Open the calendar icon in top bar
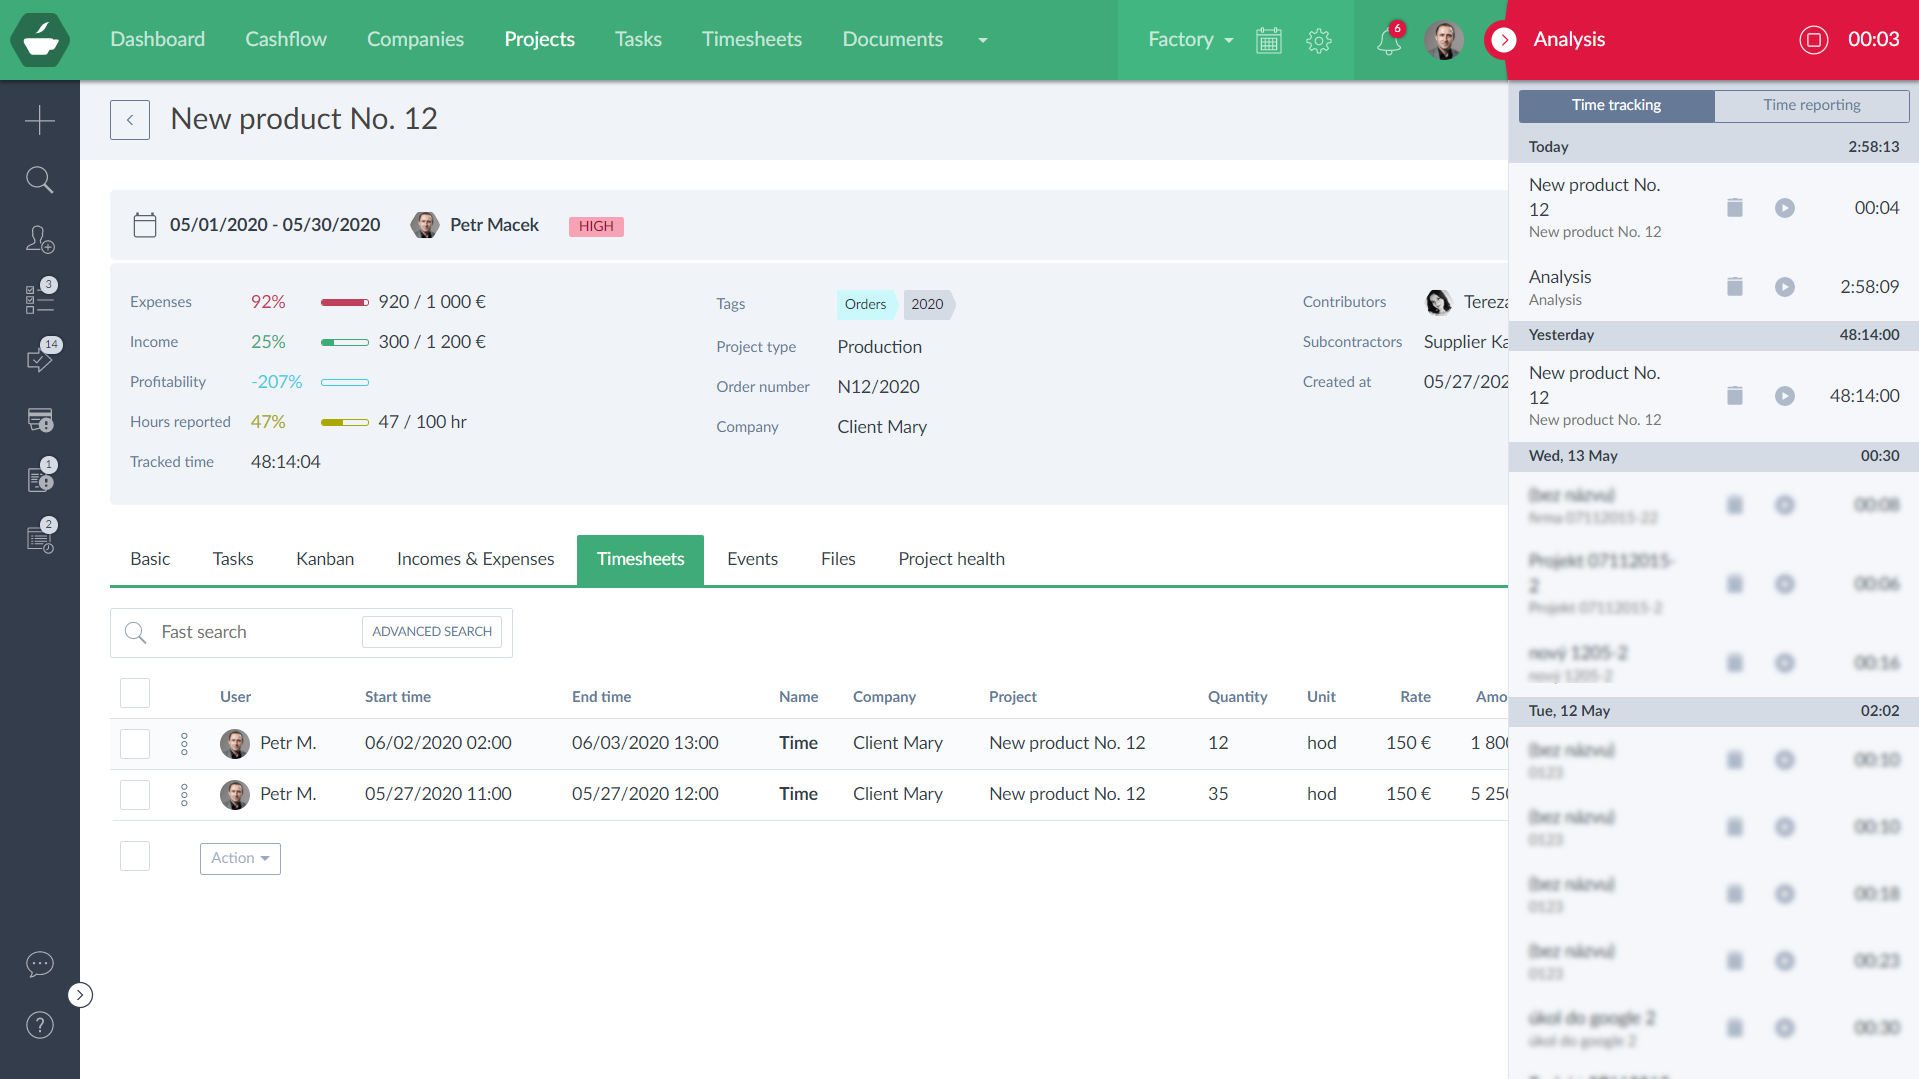This screenshot has height=1079, width=1919. tap(1268, 40)
